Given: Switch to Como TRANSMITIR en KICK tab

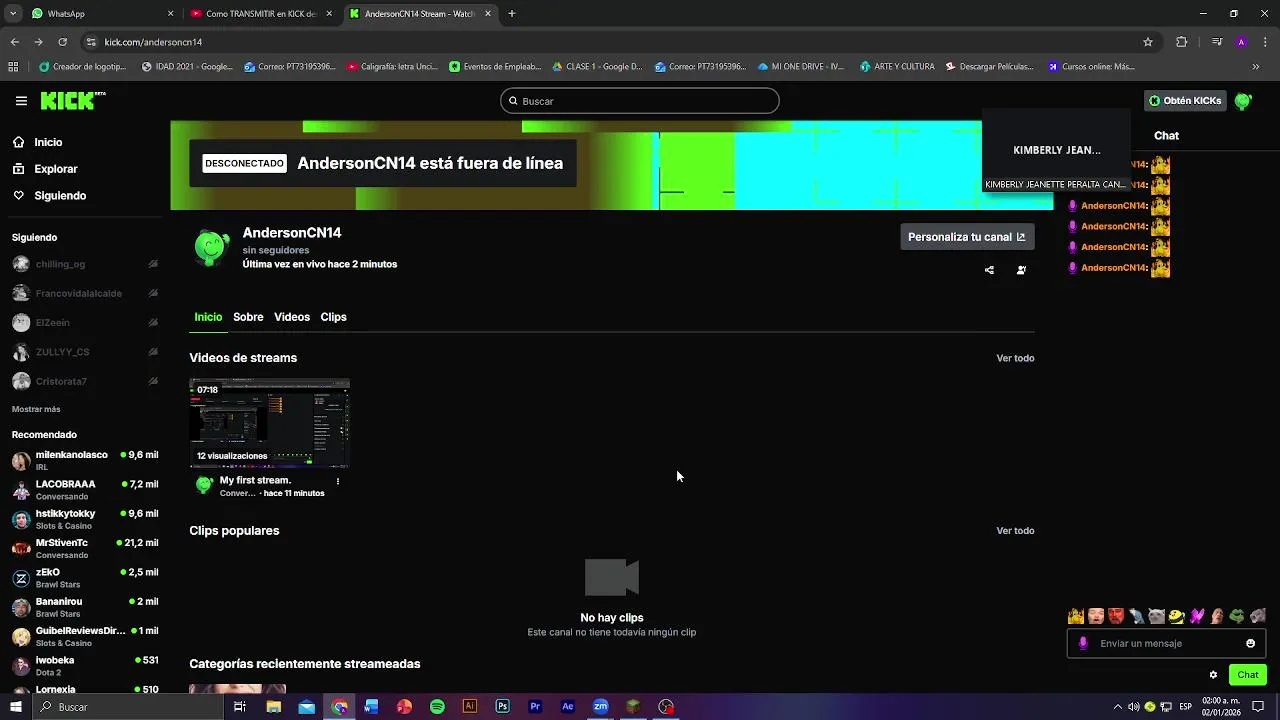Looking at the screenshot, I should click(x=262, y=14).
